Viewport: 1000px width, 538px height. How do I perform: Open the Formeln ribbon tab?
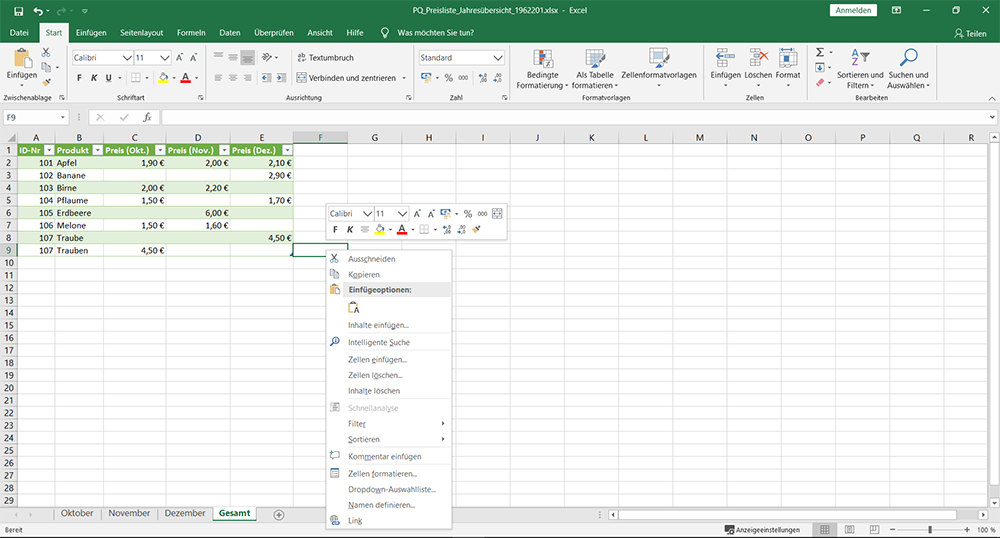tap(191, 33)
